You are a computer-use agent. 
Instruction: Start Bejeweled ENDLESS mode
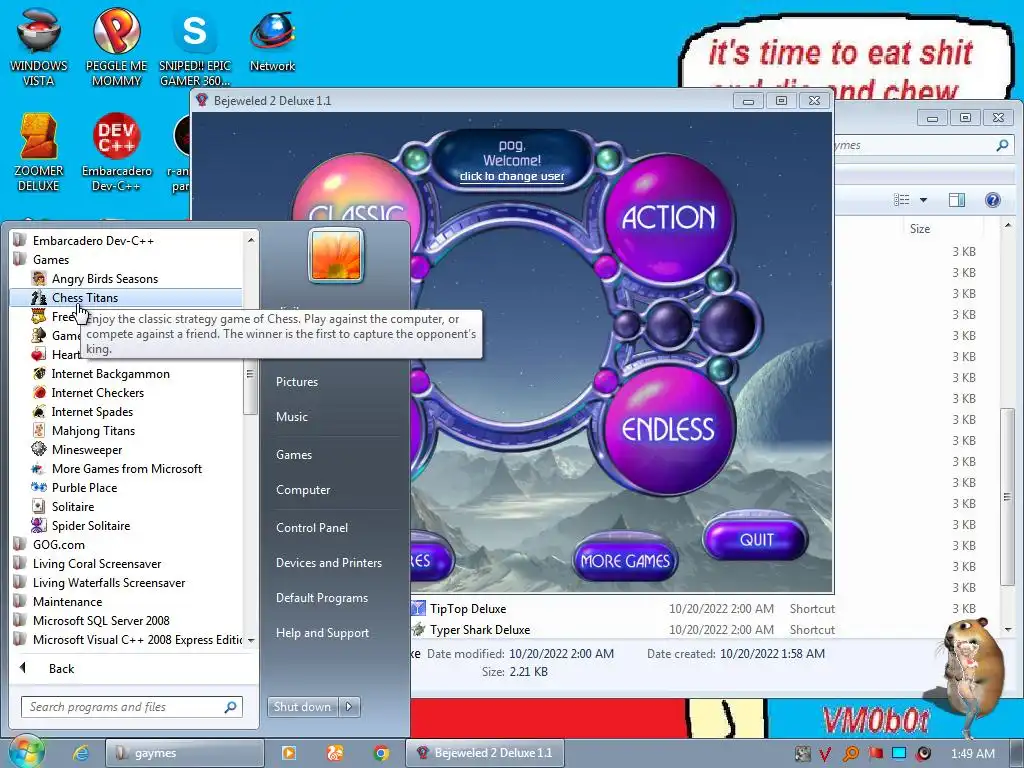668,430
